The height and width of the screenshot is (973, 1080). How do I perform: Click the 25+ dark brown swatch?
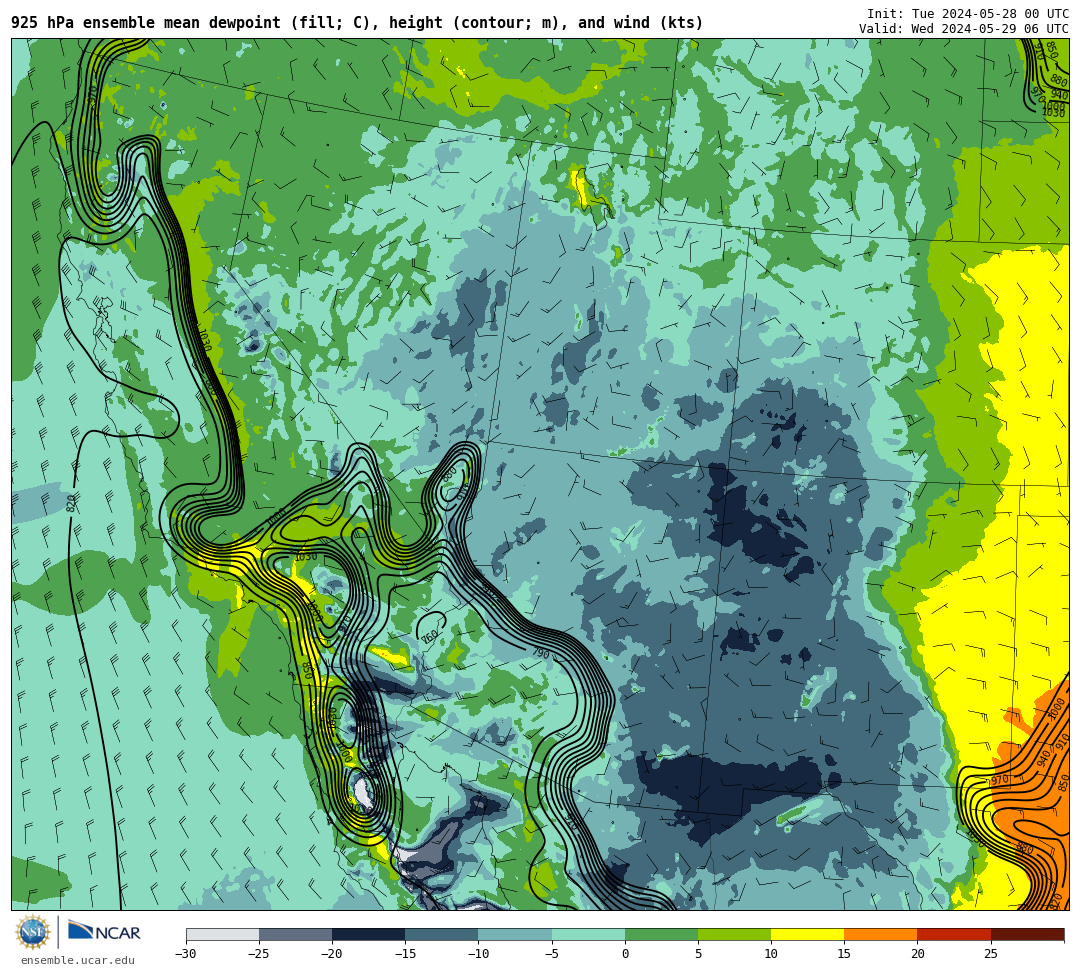pos(1027,934)
